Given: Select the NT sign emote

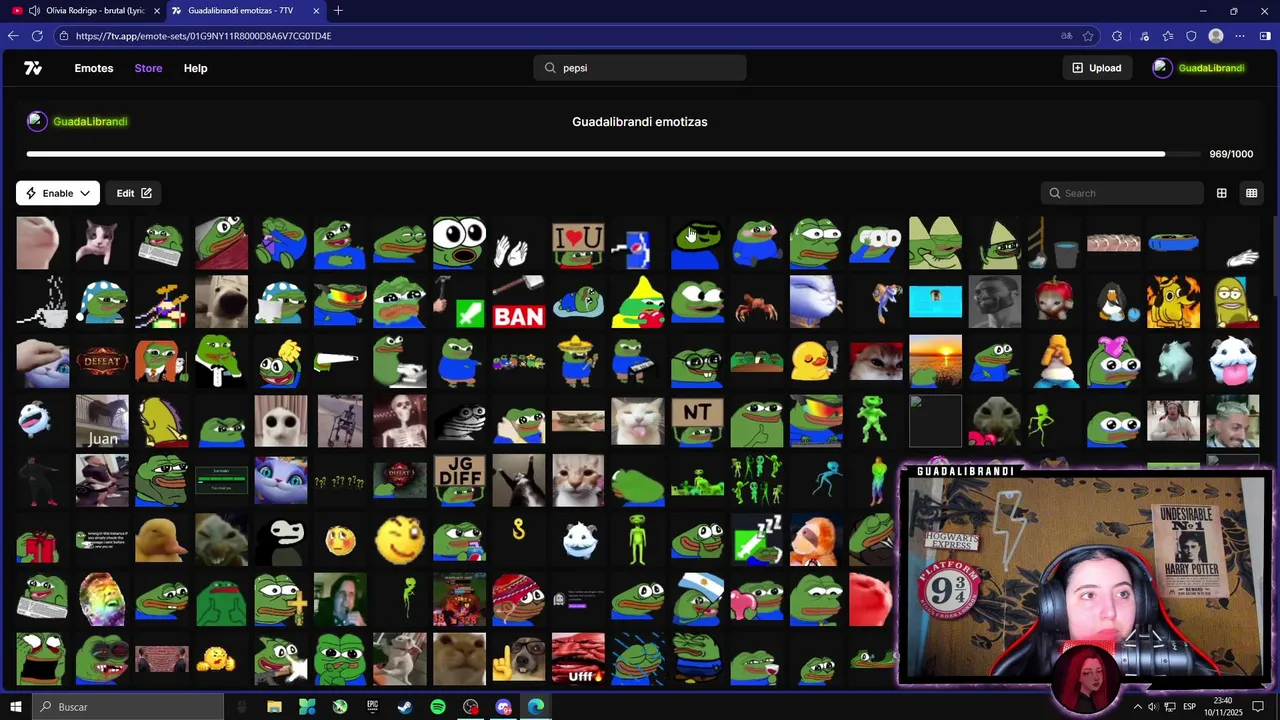Looking at the screenshot, I should coord(697,421).
